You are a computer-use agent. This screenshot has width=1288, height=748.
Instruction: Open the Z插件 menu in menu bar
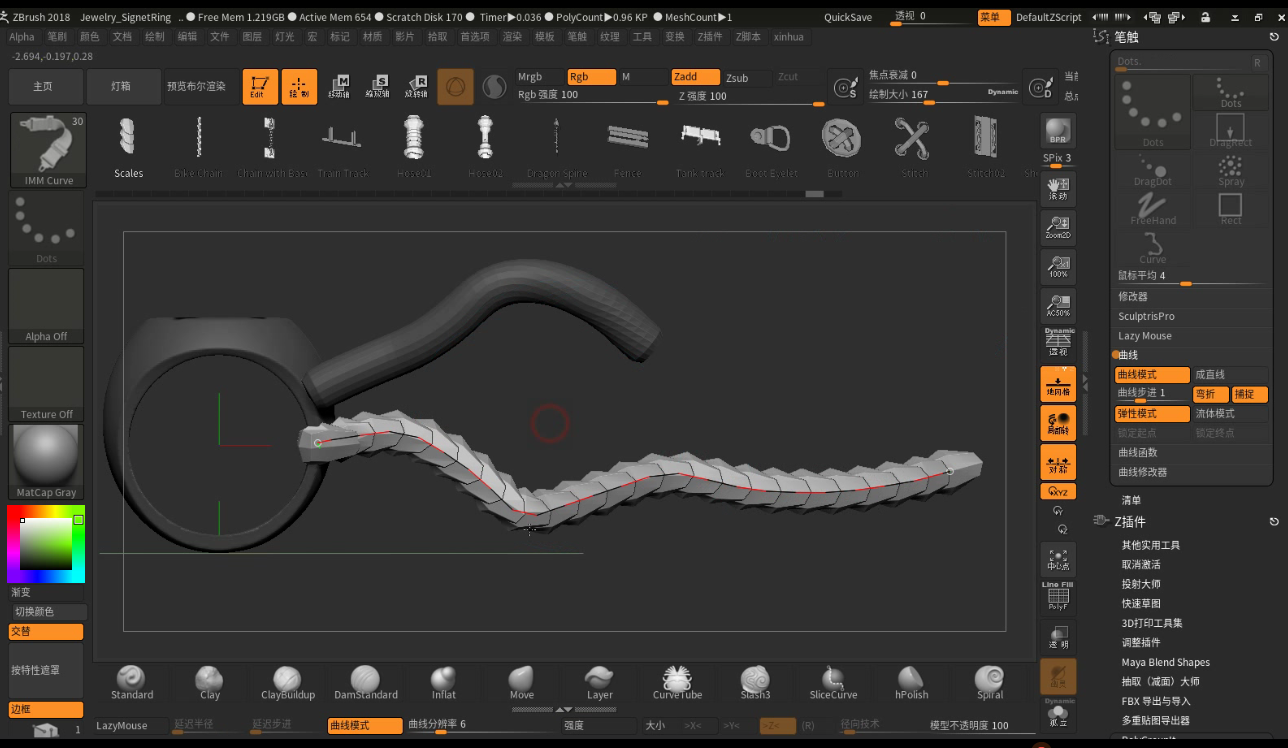pyautogui.click(x=710, y=37)
